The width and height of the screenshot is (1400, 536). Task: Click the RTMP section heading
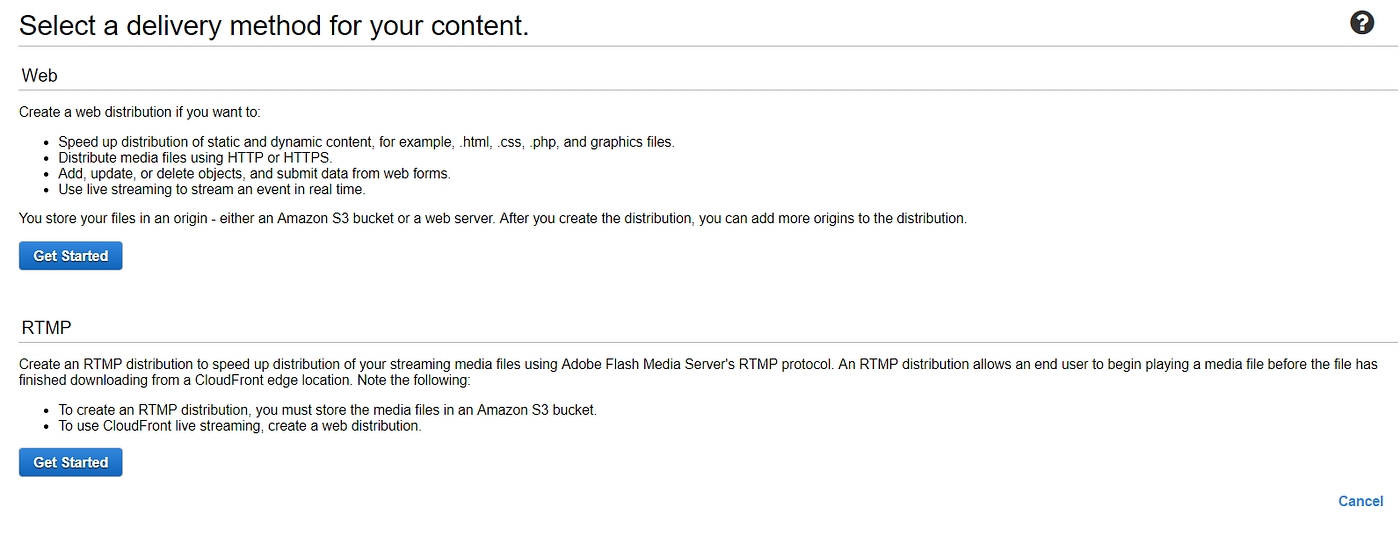[x=46, y=328]
